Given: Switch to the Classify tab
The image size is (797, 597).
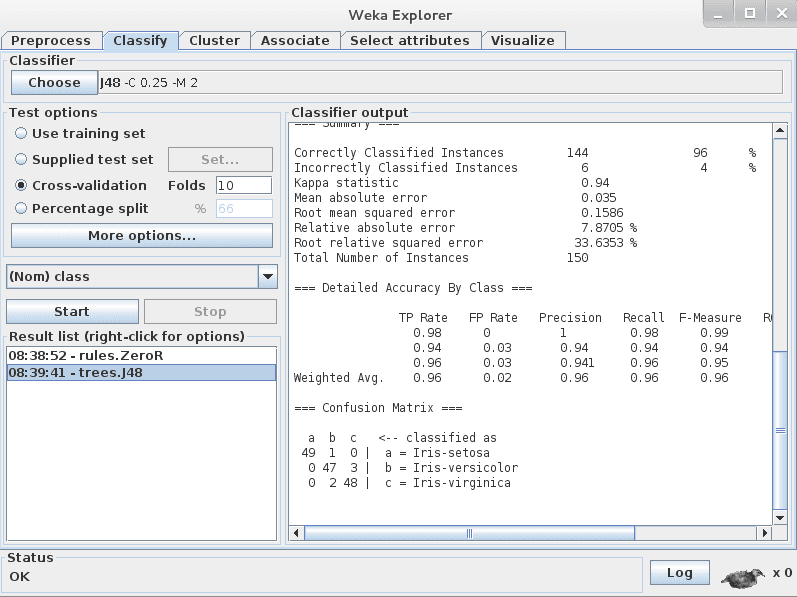Looking at the screenshot, I should click(x=140, y=41).
